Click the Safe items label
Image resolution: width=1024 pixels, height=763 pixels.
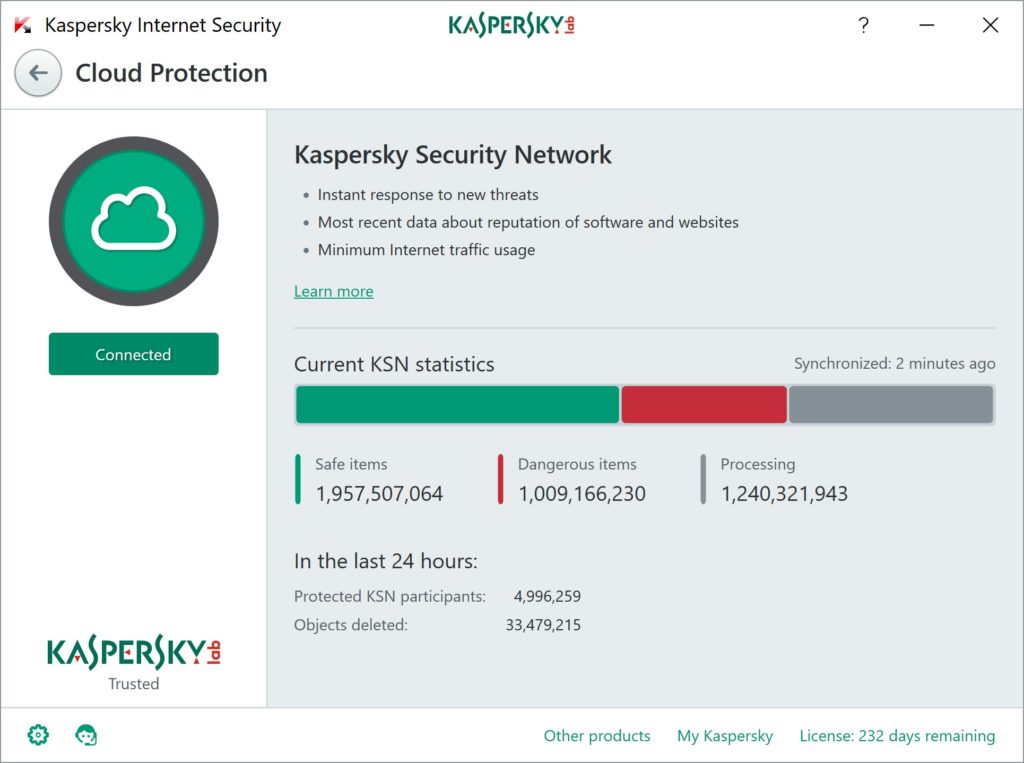(351, 464)
